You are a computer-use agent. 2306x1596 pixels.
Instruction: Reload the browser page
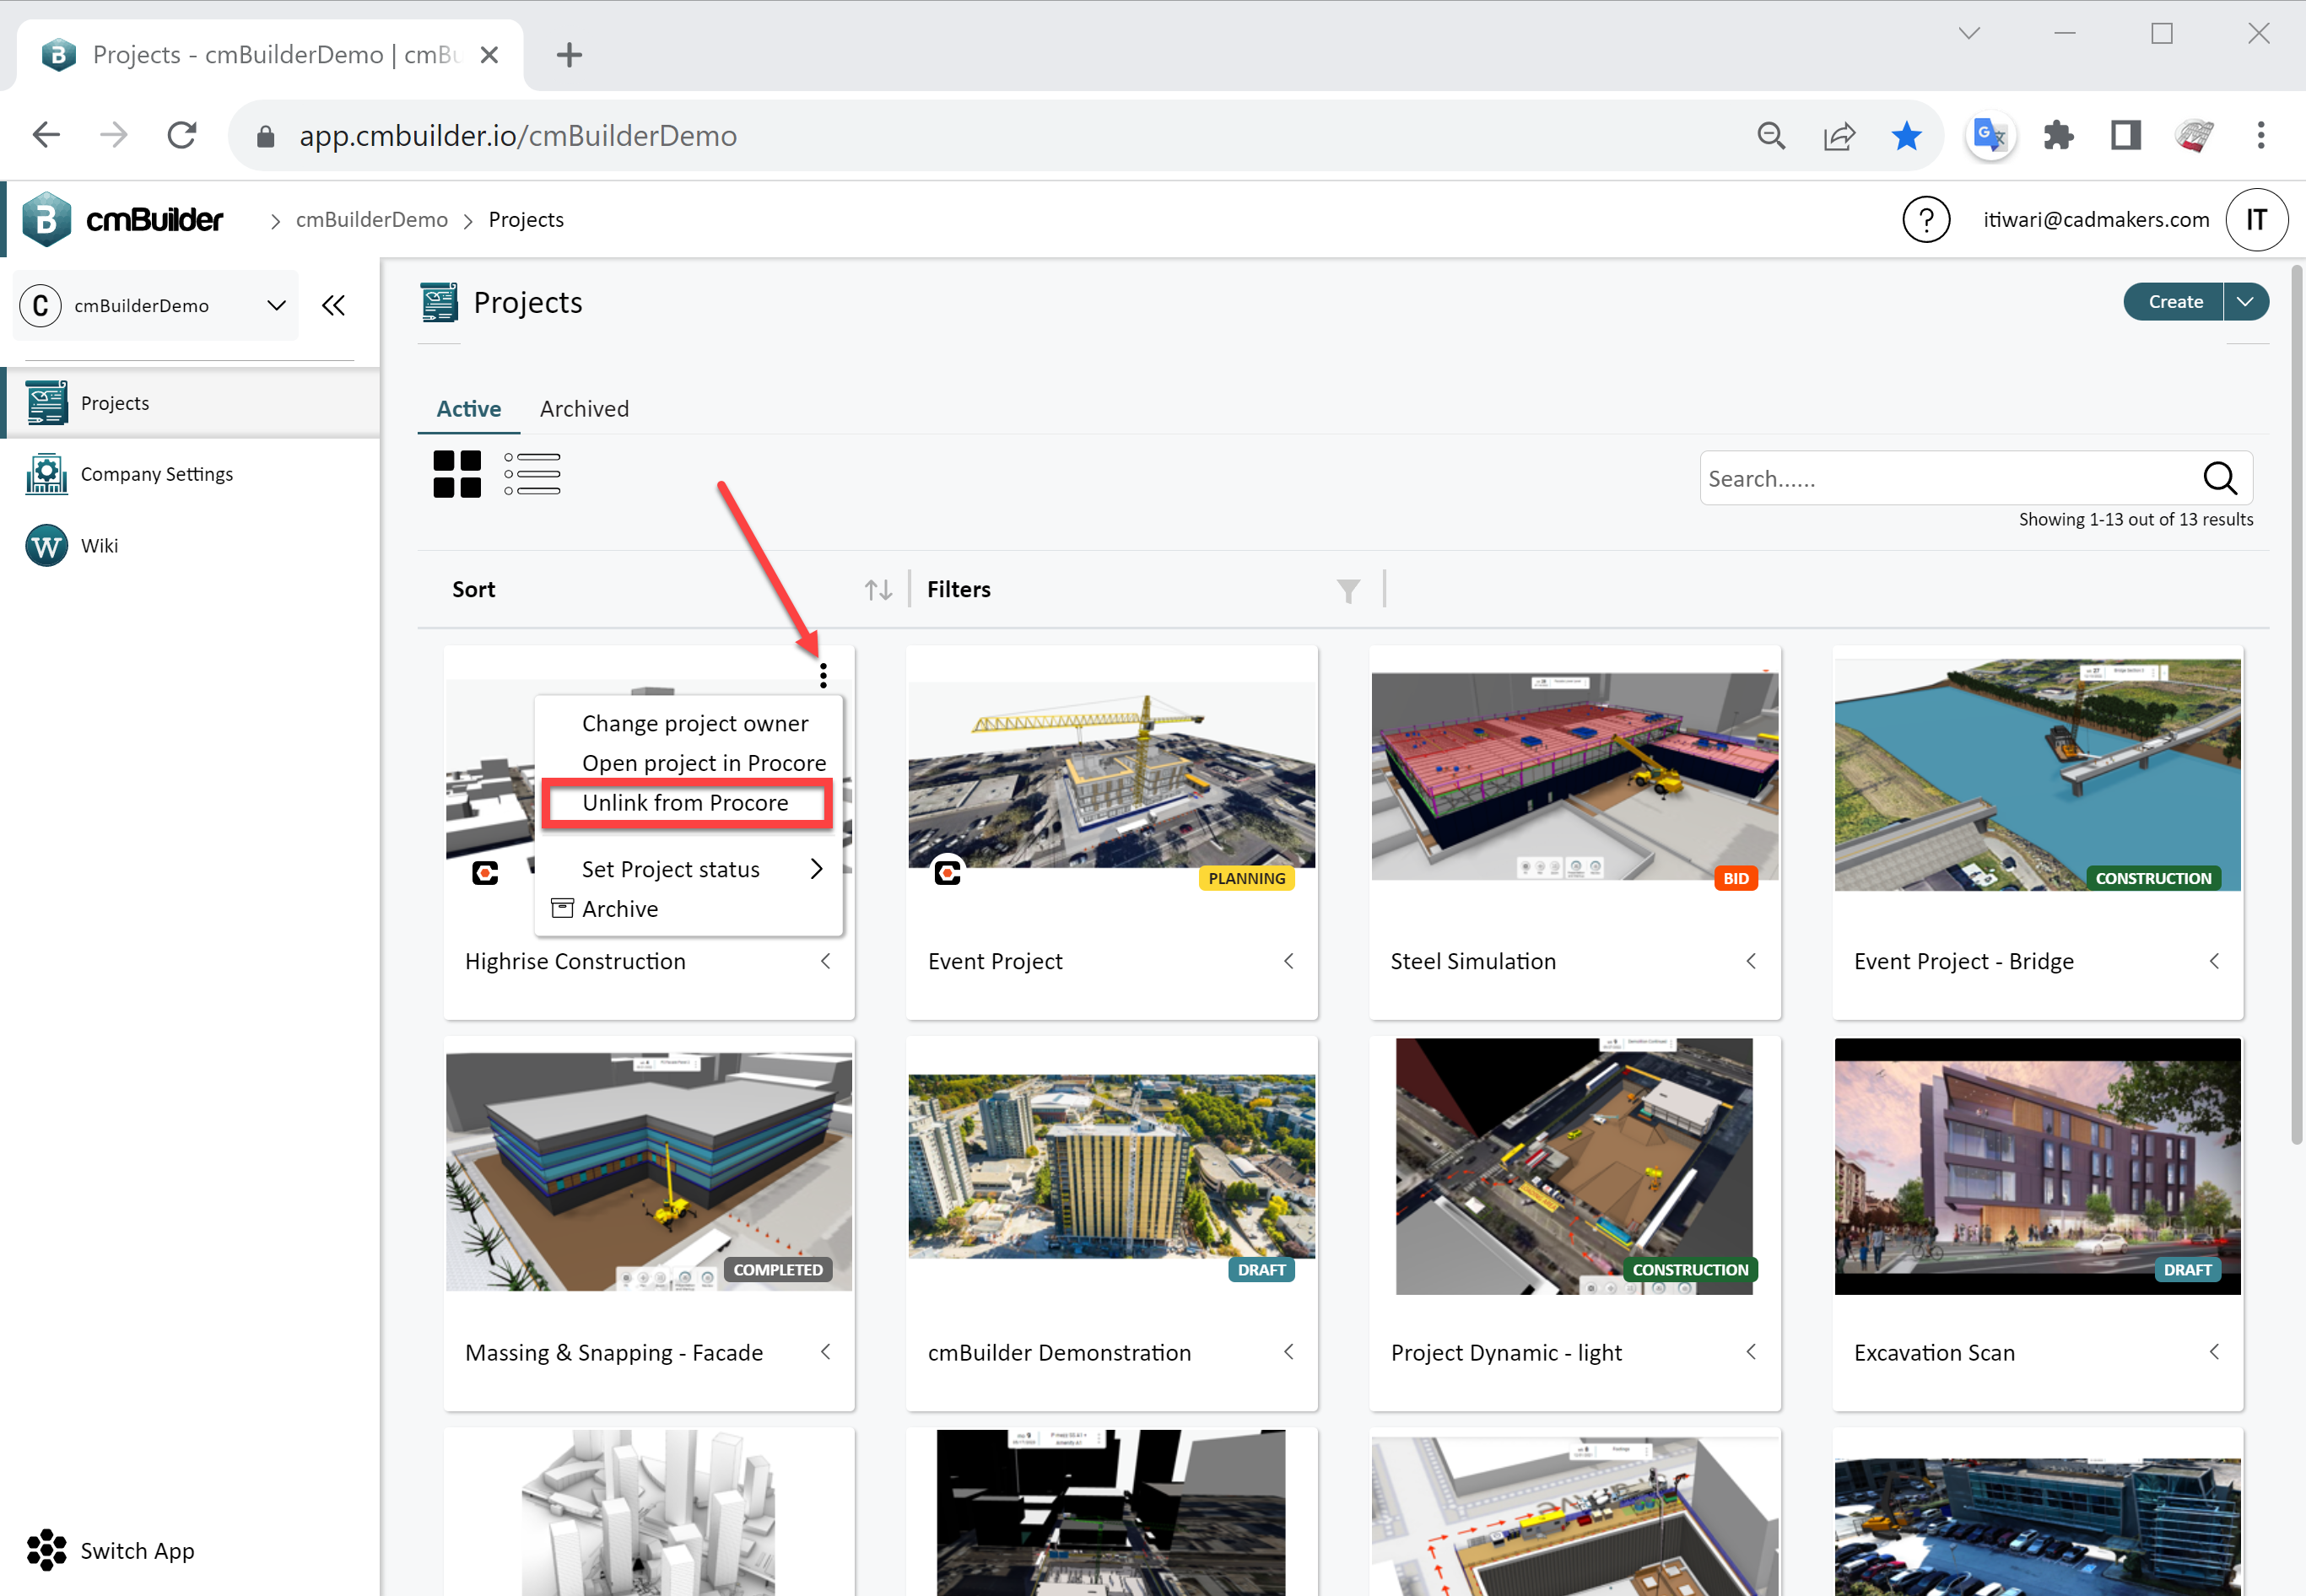click(x=181, y=135)
